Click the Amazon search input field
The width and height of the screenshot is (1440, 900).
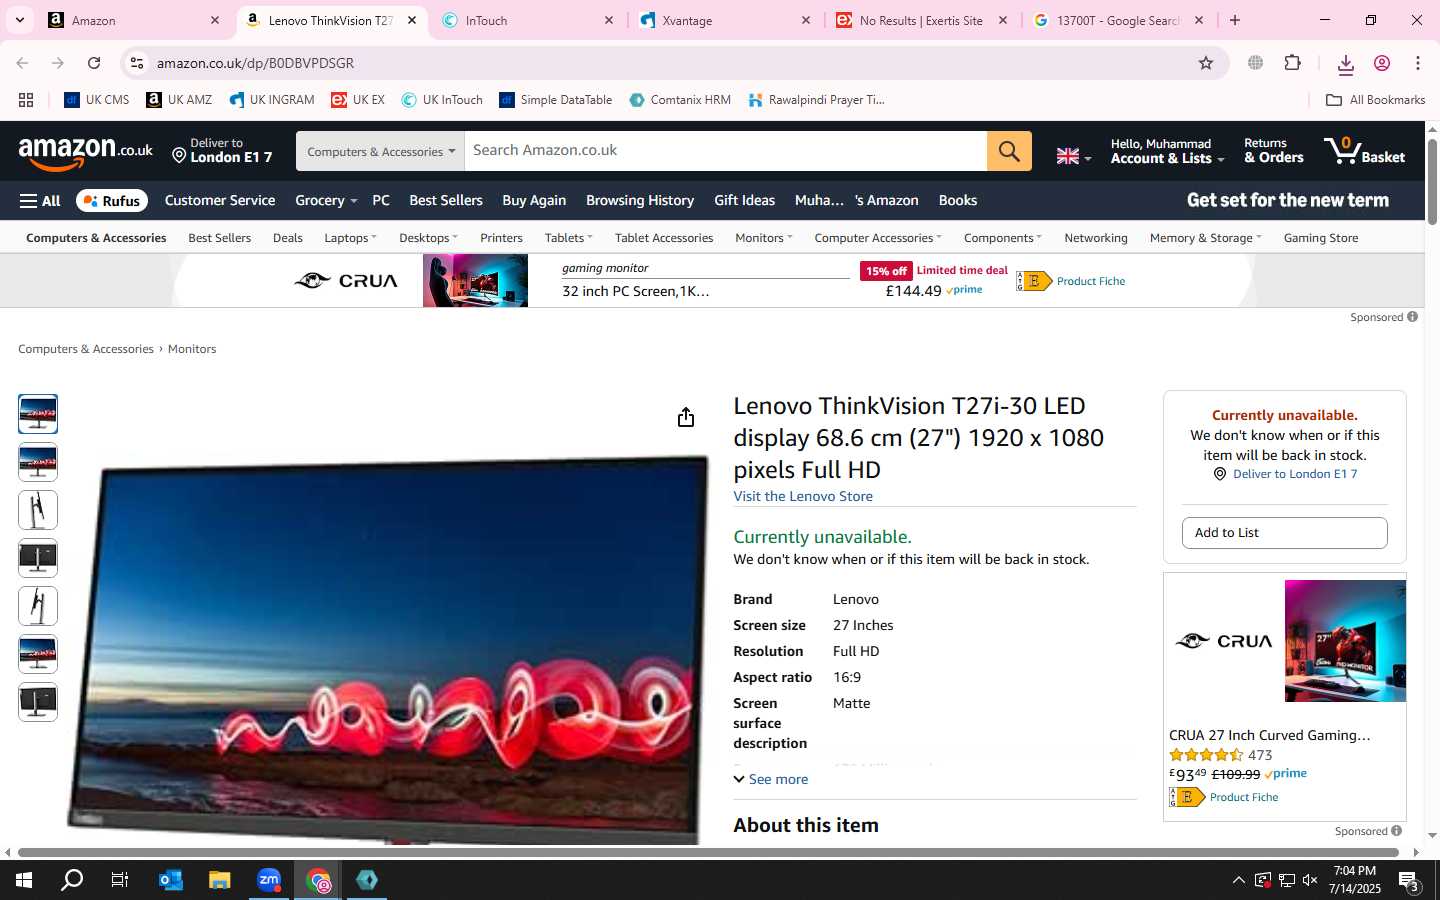click(x=725, y=151)
